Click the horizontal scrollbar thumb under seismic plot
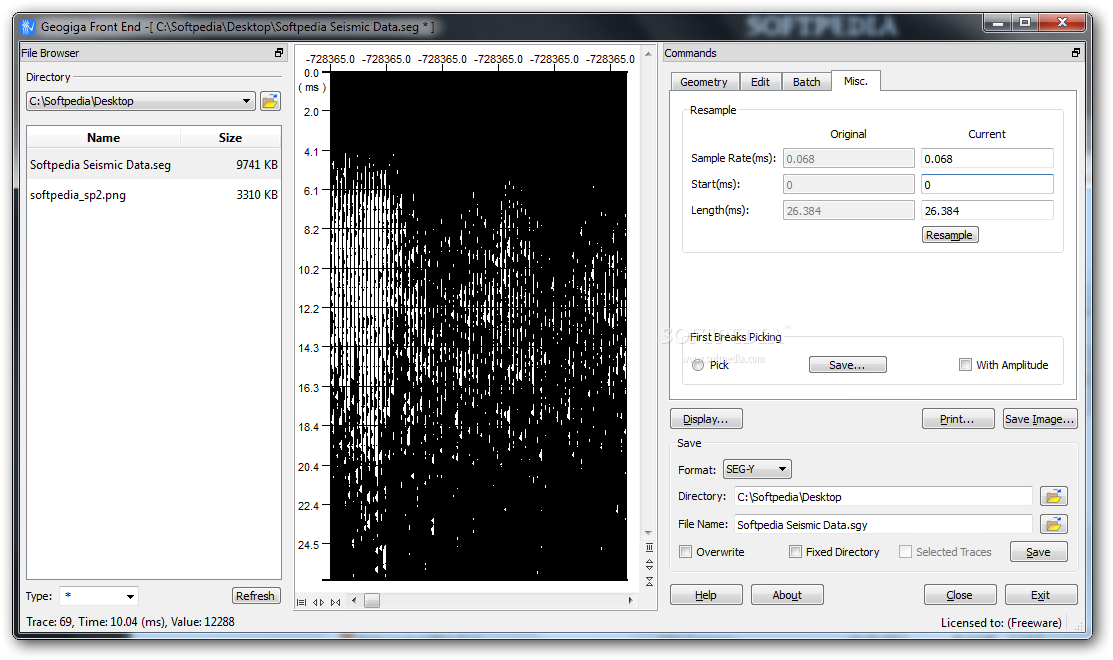 click(x=372, y=601)
